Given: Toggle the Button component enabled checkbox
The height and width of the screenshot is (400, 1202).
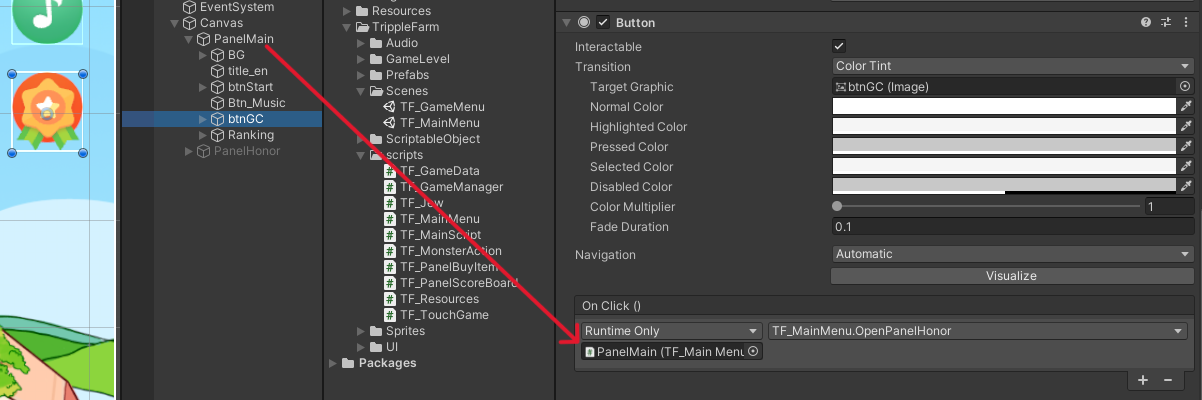Looking at the screenshot, I should [603, 22].
